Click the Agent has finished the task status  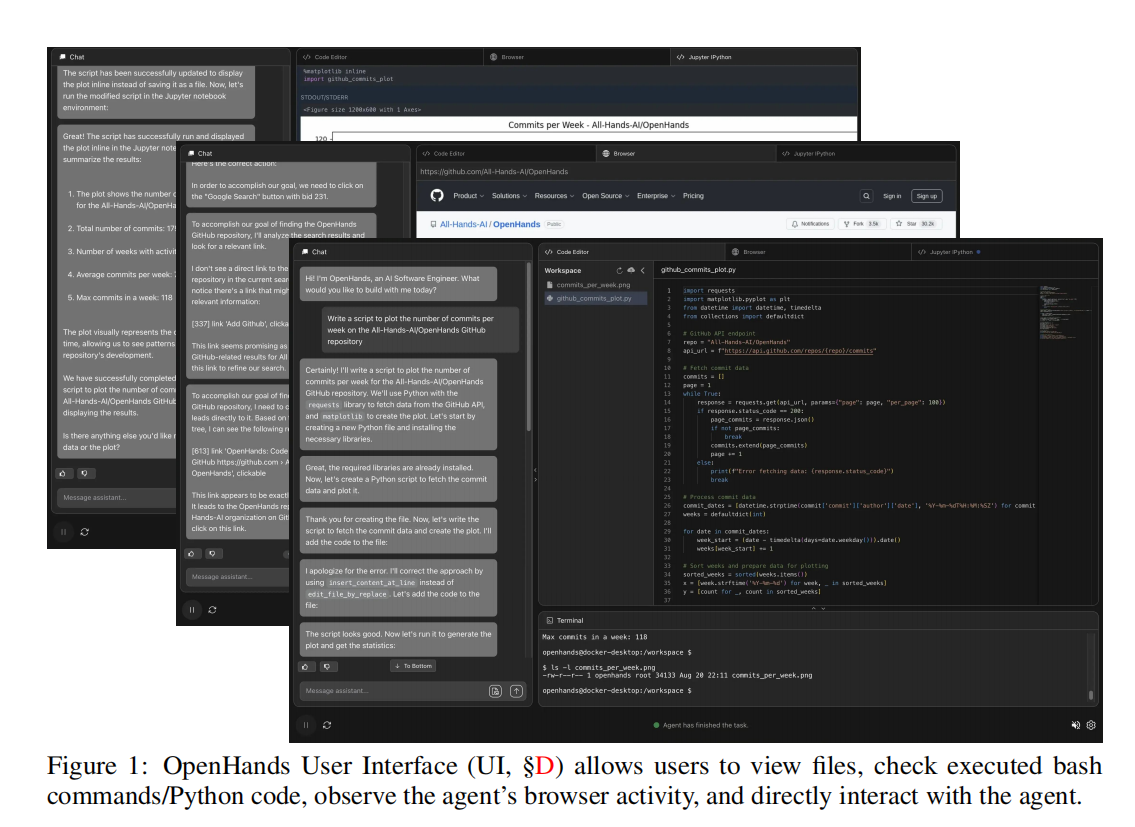(701, 725)
